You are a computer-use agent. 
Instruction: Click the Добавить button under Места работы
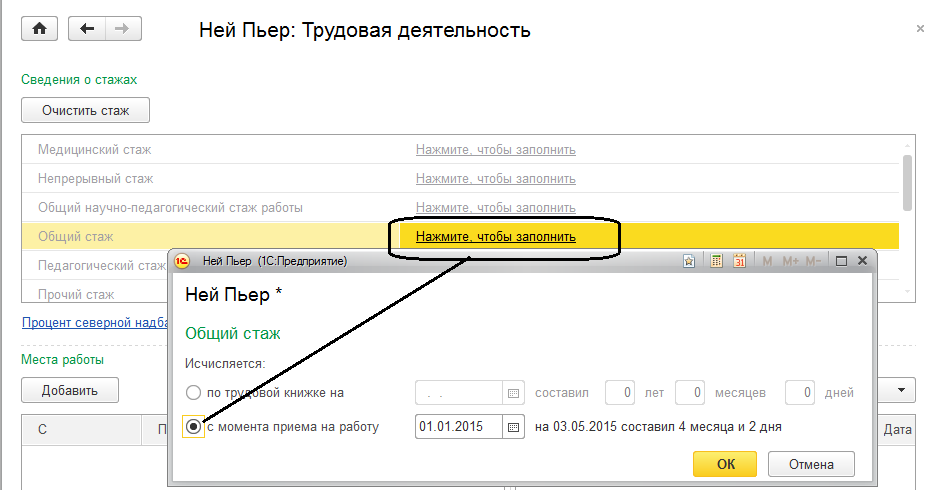pyautogui.click(x=70, y=390)
